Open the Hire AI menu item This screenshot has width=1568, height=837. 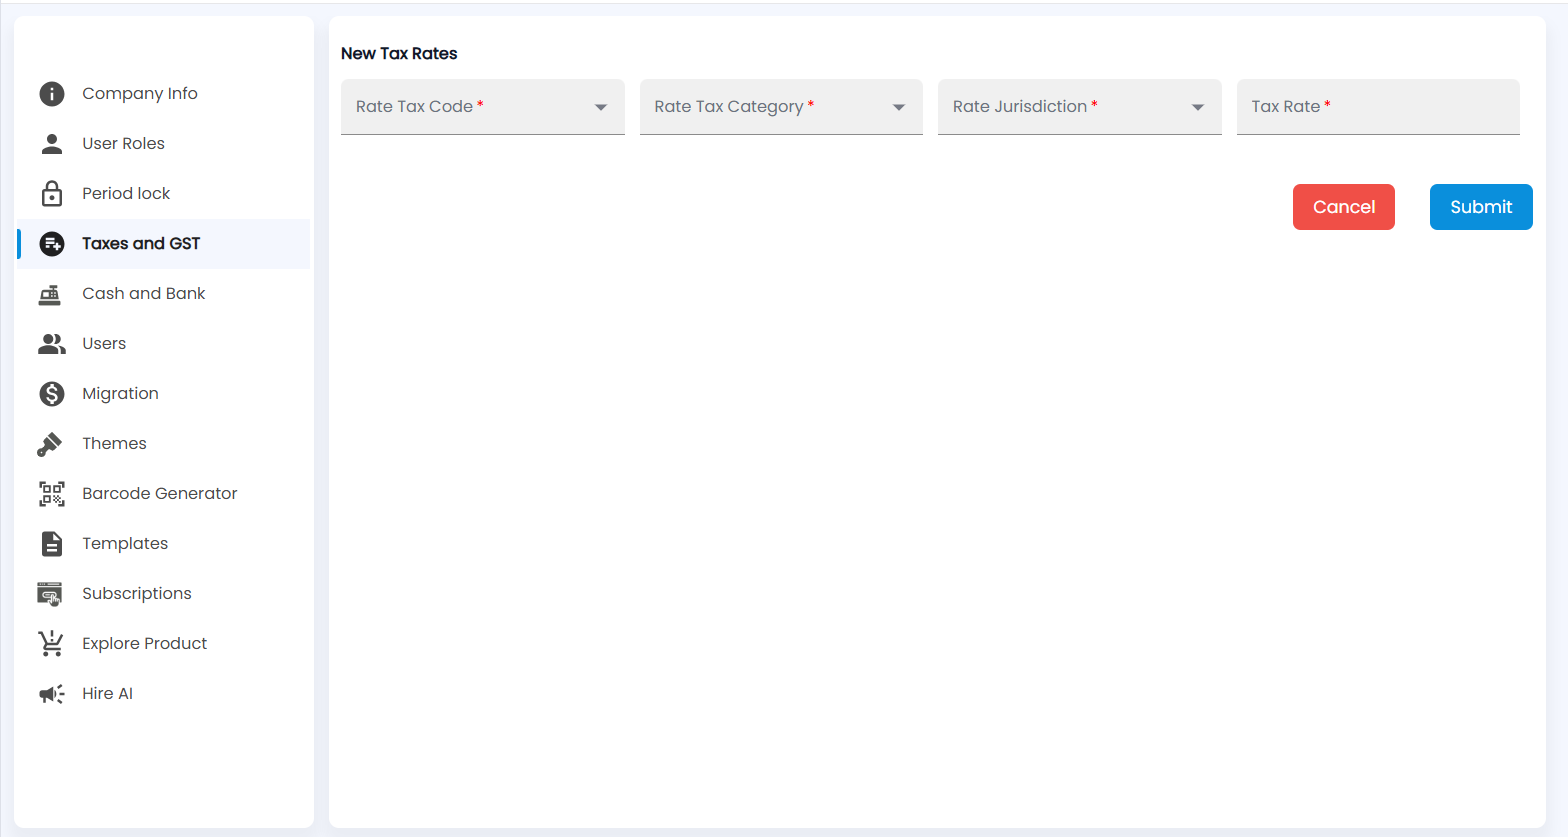[164, 694]
